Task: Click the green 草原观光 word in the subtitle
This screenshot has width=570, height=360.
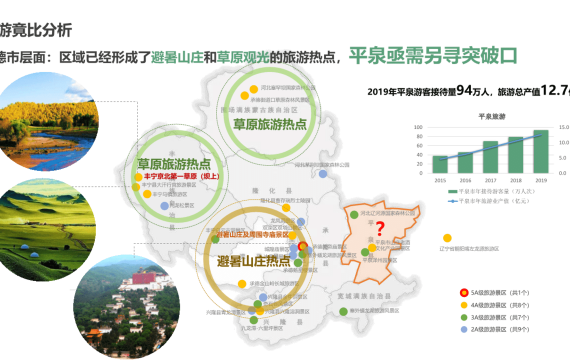Action: [x=243, y=57]
